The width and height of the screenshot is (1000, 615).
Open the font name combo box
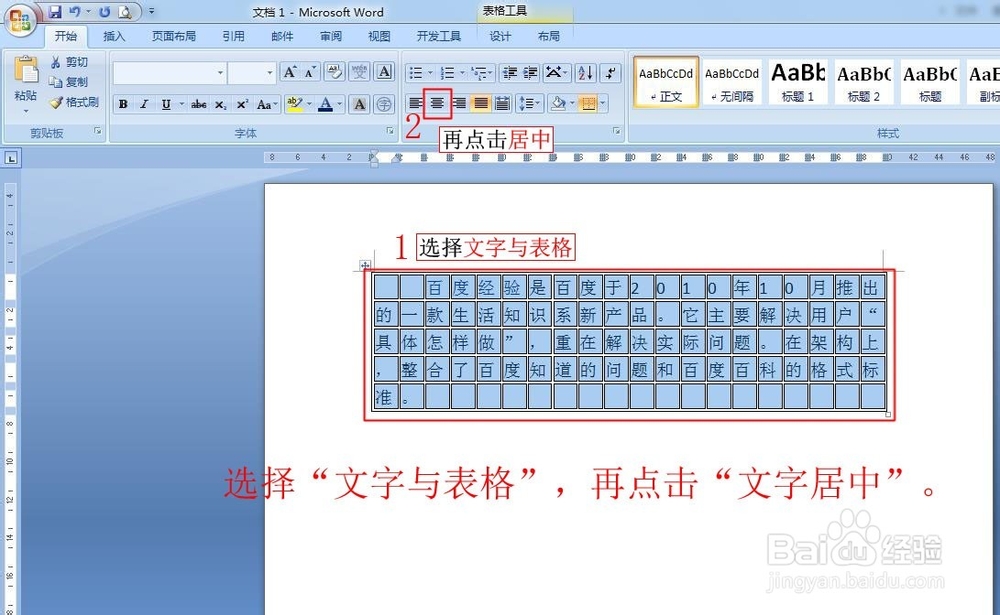(x=169, y=73)
